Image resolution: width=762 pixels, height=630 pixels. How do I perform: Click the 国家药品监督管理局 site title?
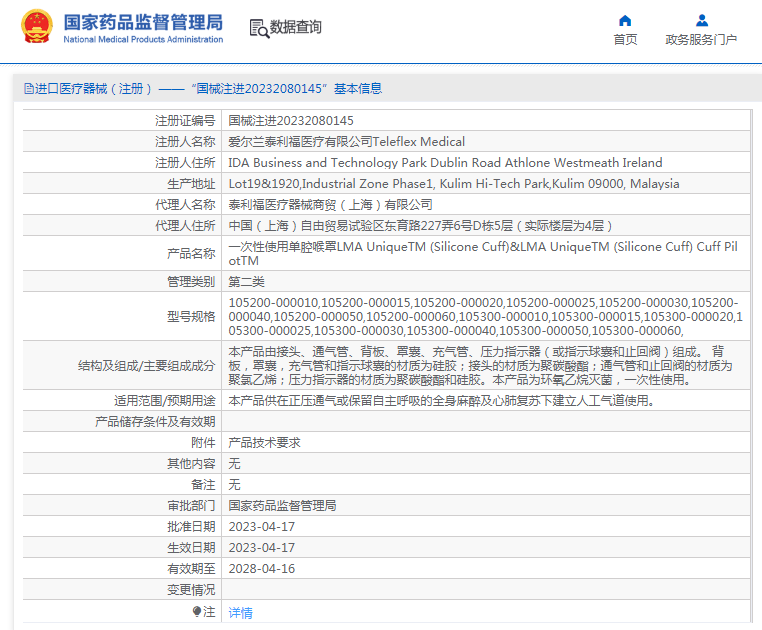tap(143, 22)
